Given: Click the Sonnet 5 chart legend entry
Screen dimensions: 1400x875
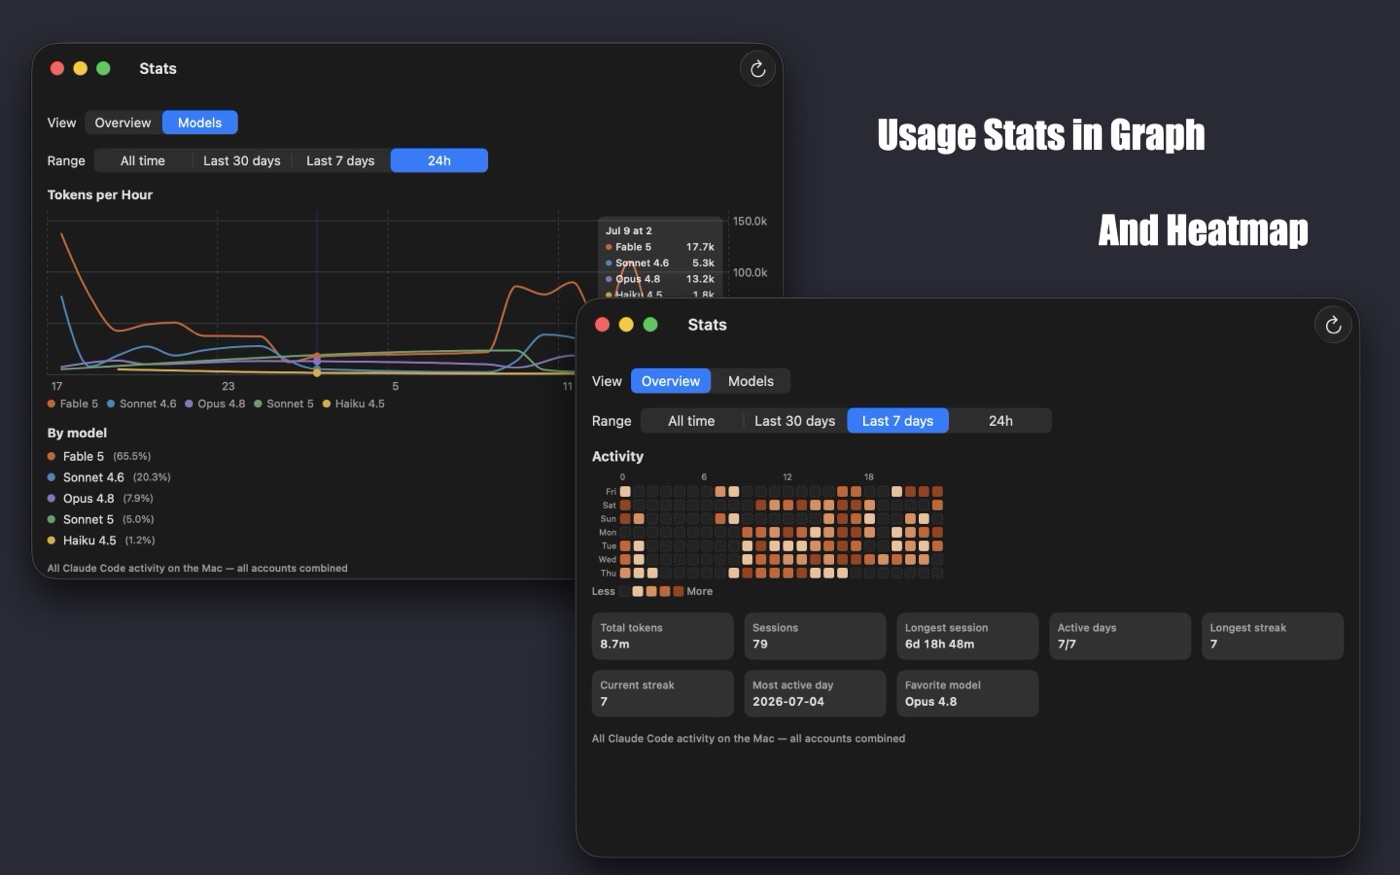Looking at the screenshot, I should click(284, 404).
